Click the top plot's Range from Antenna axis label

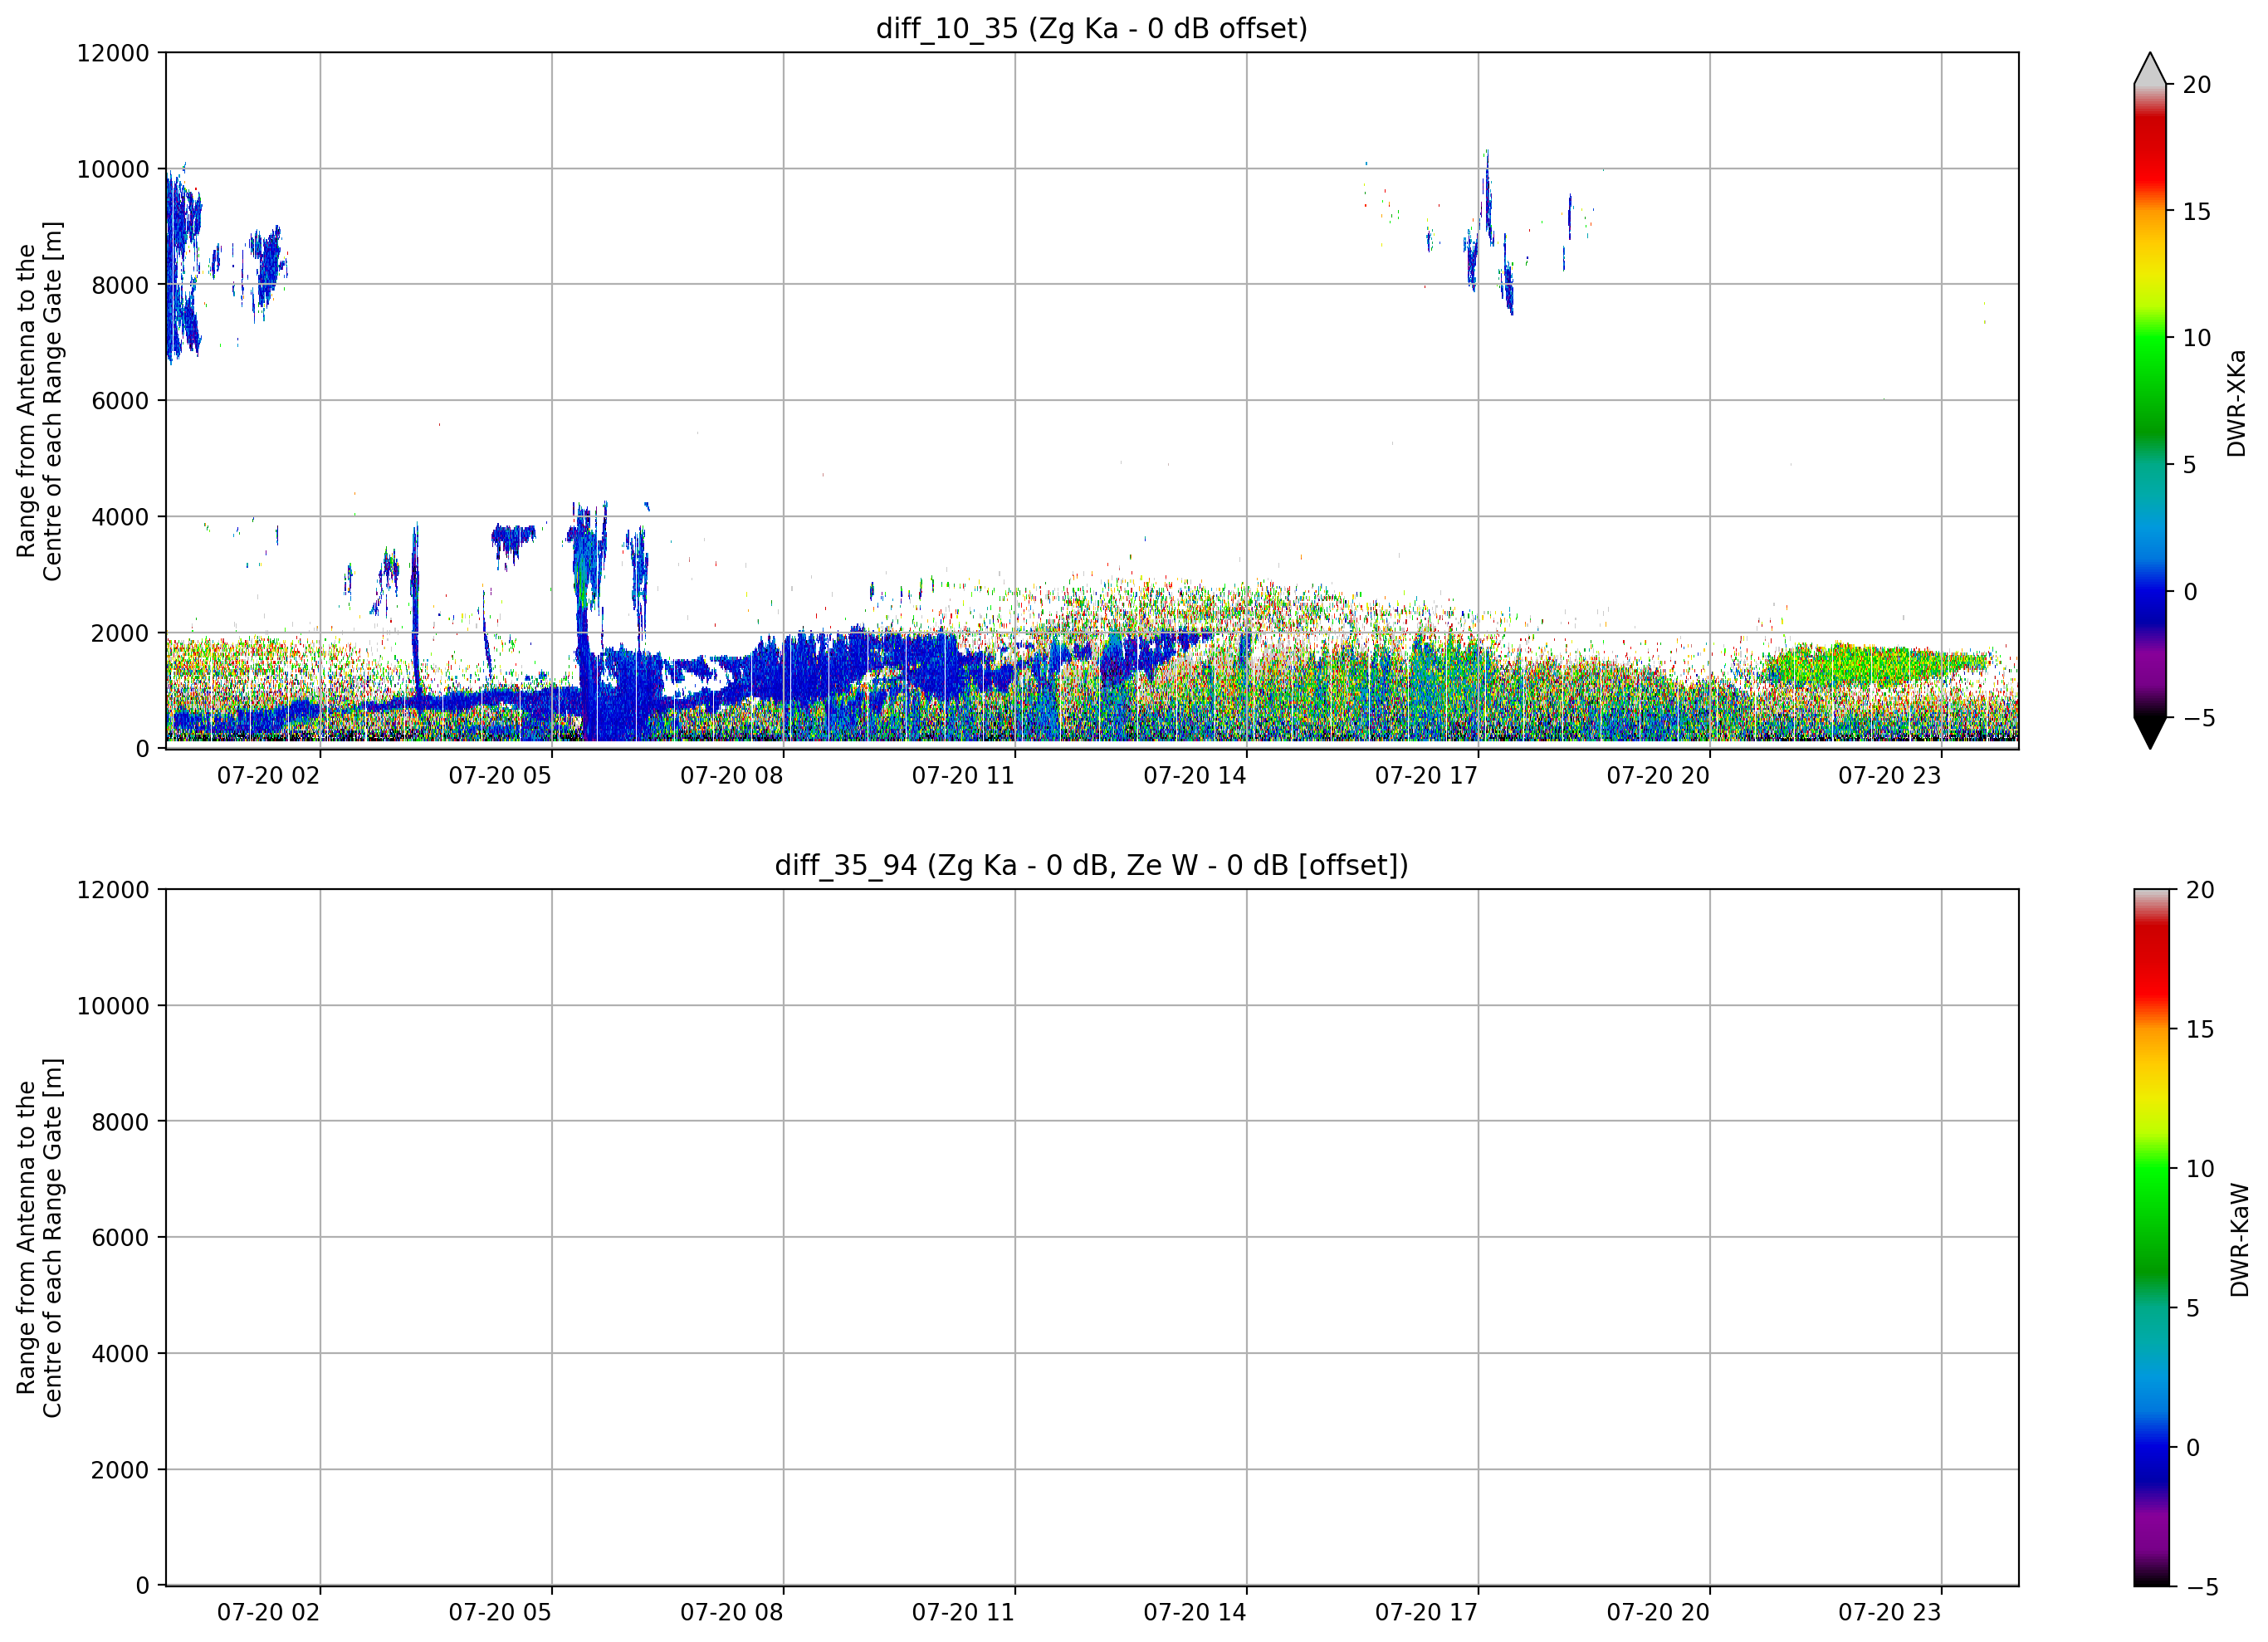pyautogui.click(x=39, y=401)
